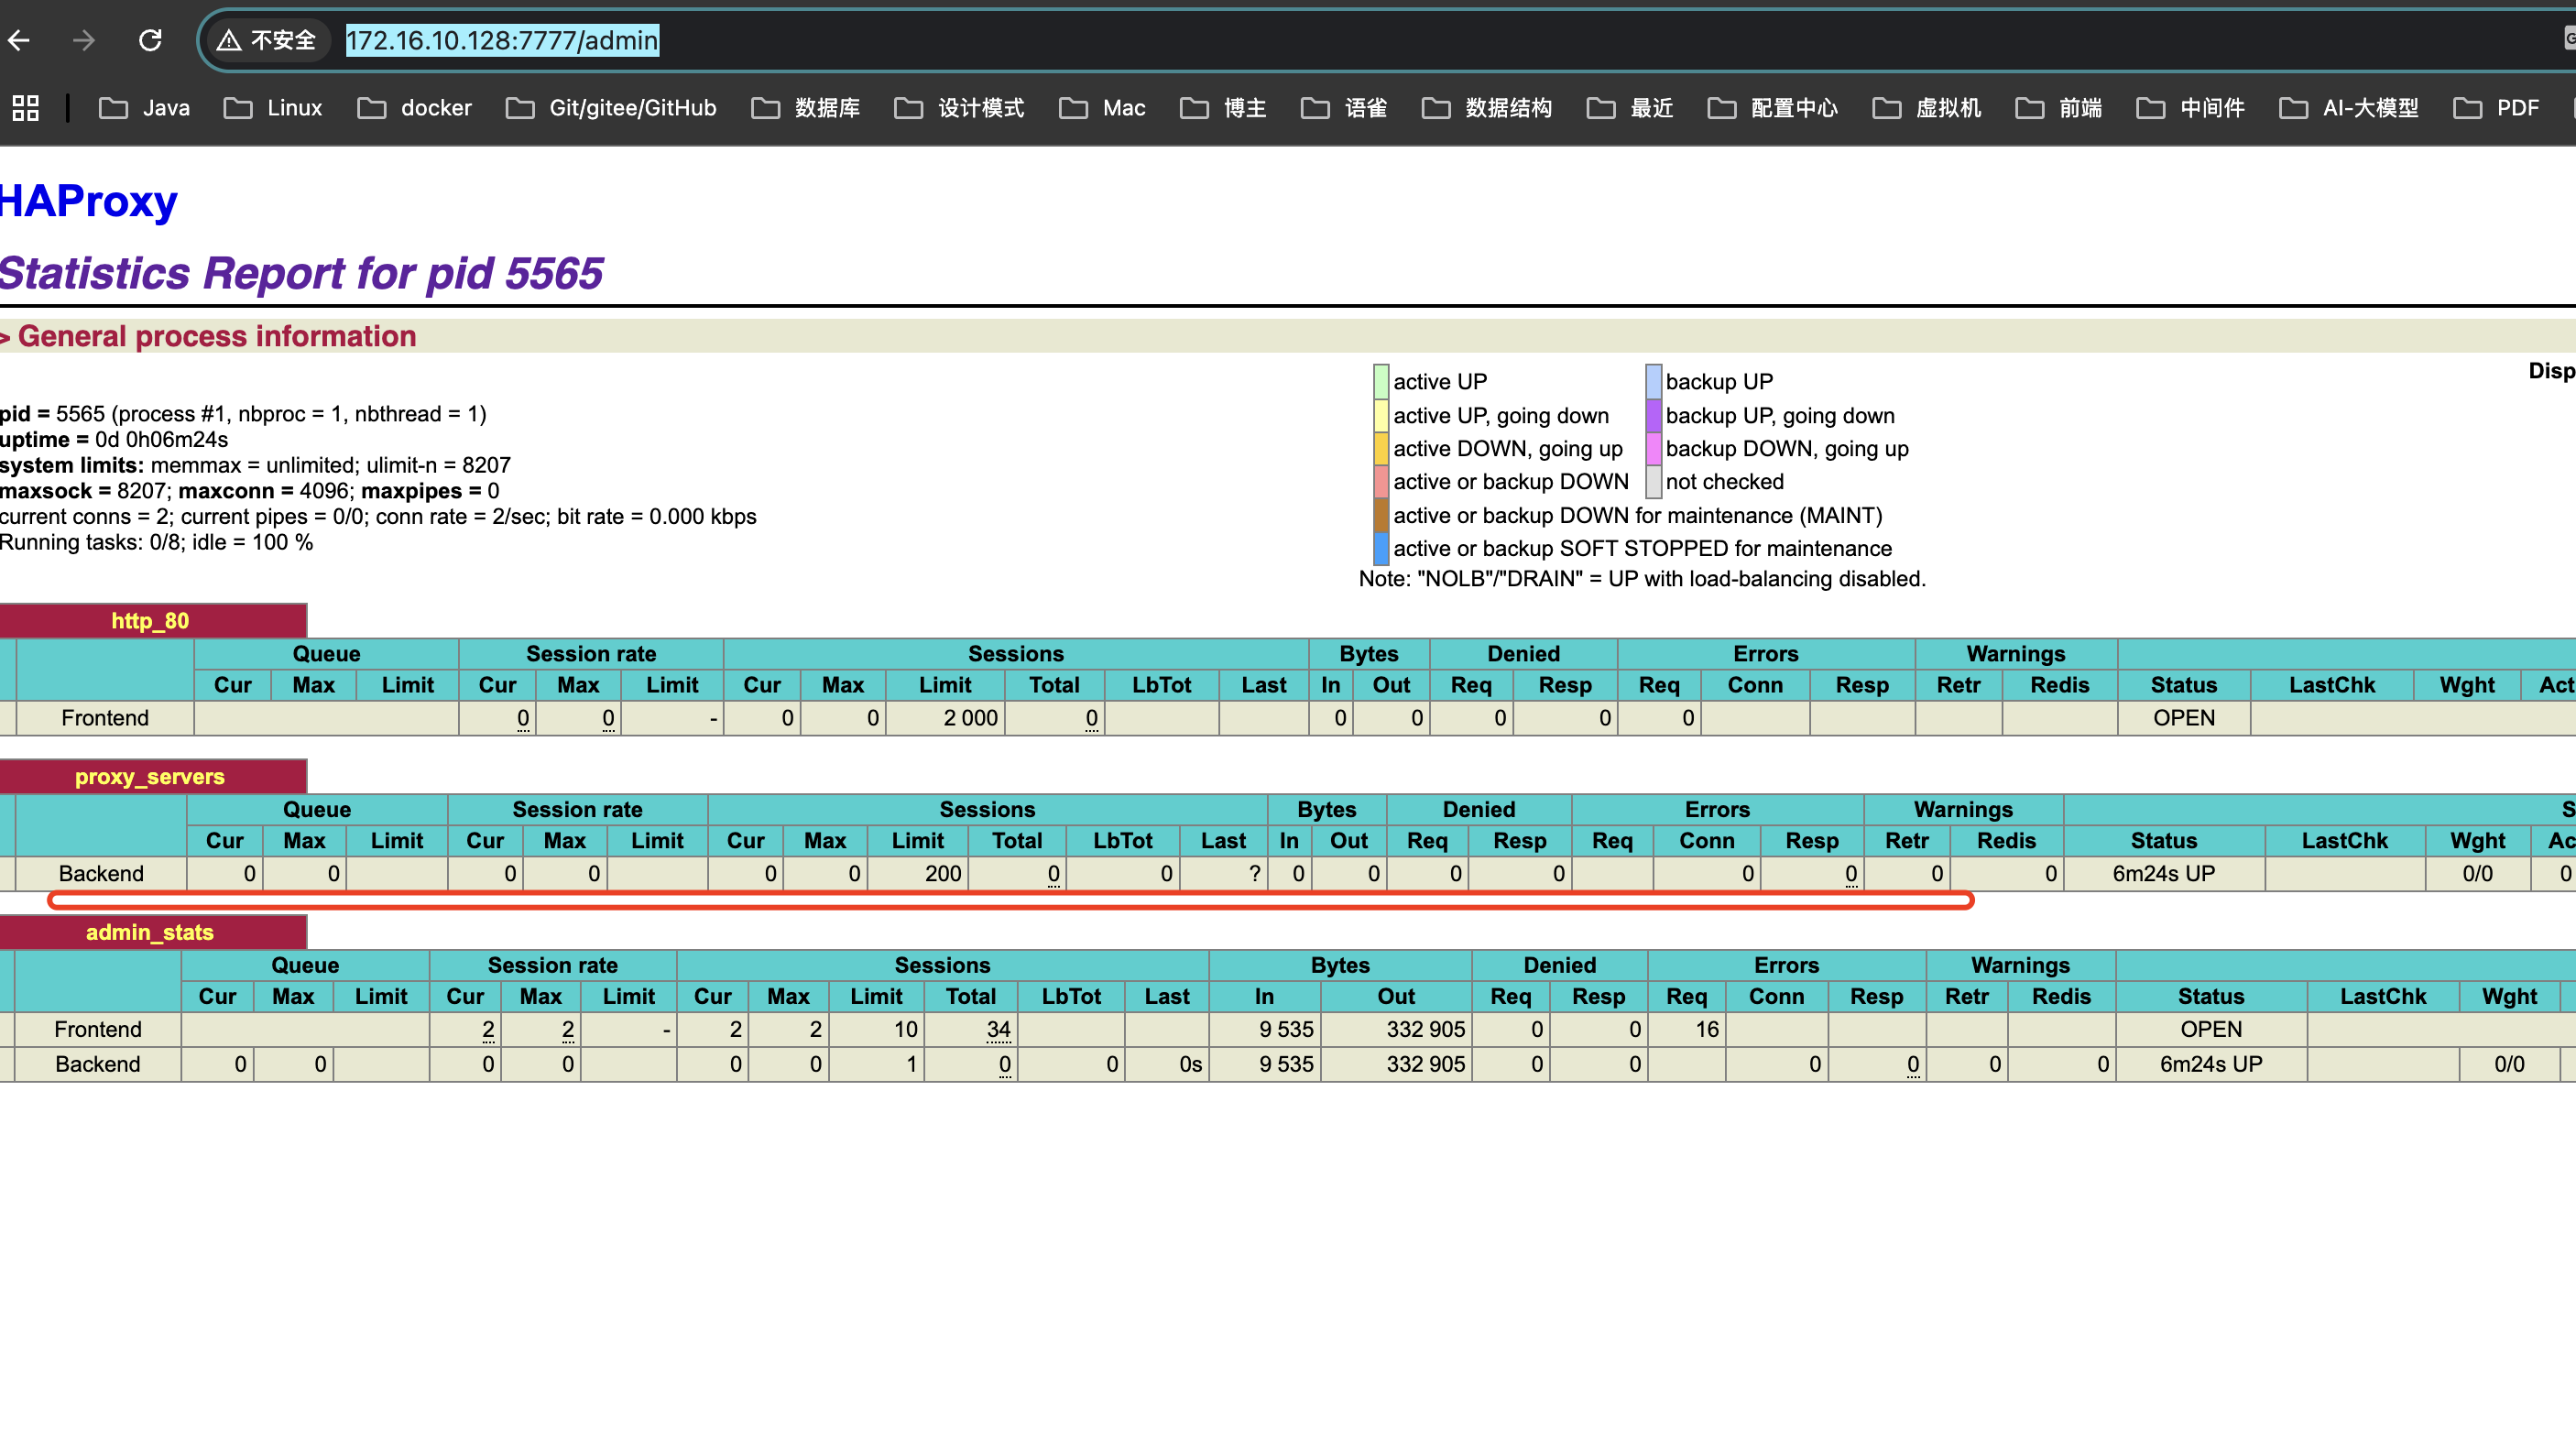Click the Frontend row label in http_80
This screenshot has height=1429, width=2576.
(x=105, y=718)
